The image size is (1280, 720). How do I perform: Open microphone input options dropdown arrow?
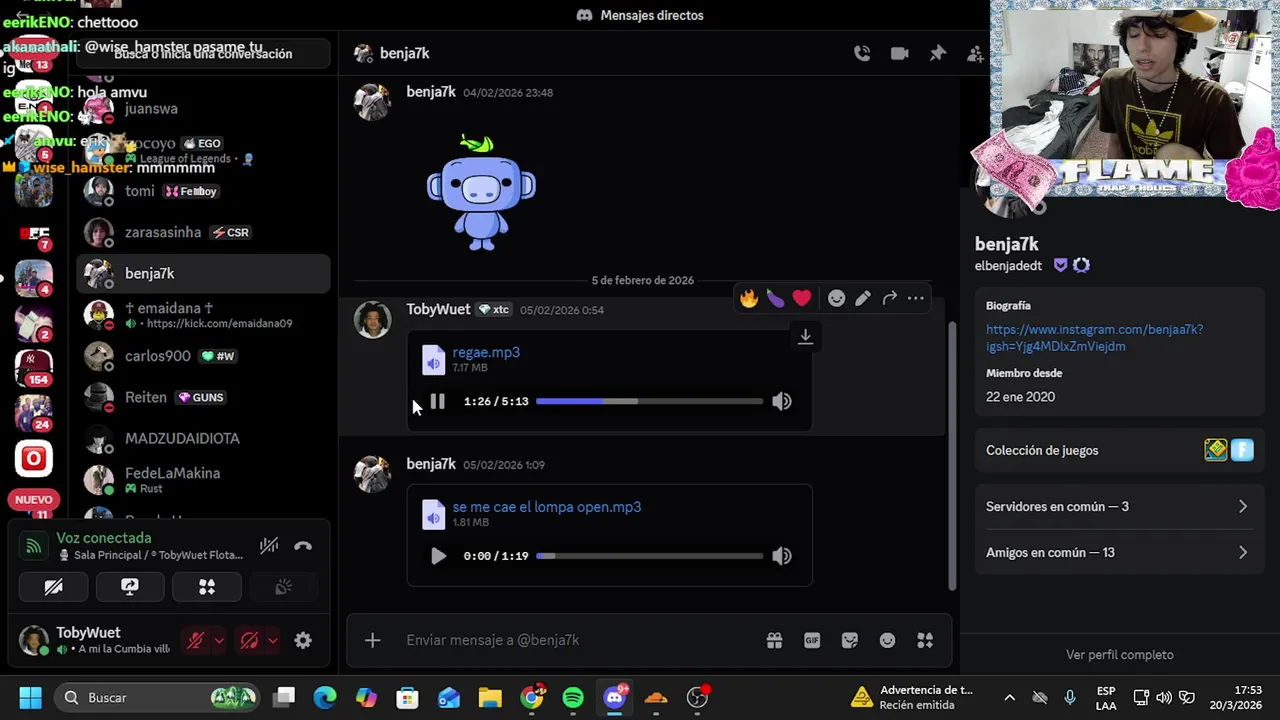pyautogui.click(x=219, y=640)
